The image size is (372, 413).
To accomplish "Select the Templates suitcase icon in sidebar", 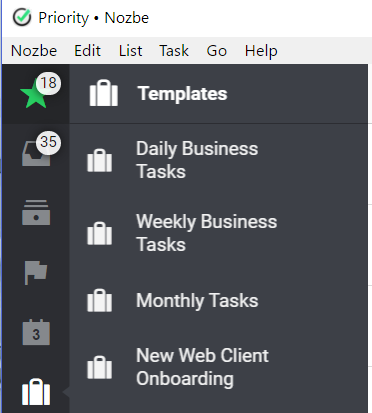I will click(x=36, y=392).
